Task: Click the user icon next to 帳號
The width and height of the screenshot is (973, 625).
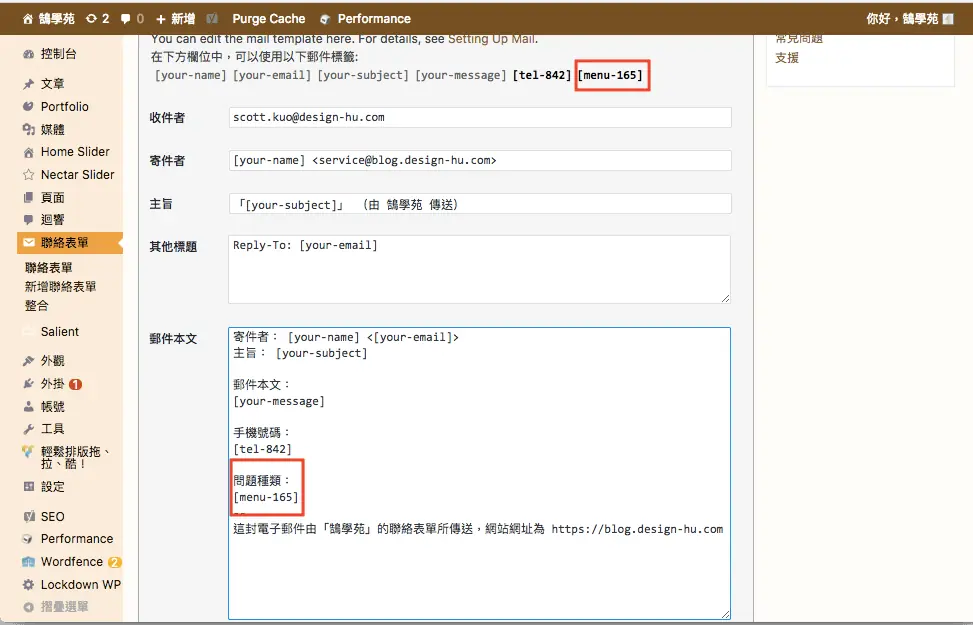Action: click(29, 407)
